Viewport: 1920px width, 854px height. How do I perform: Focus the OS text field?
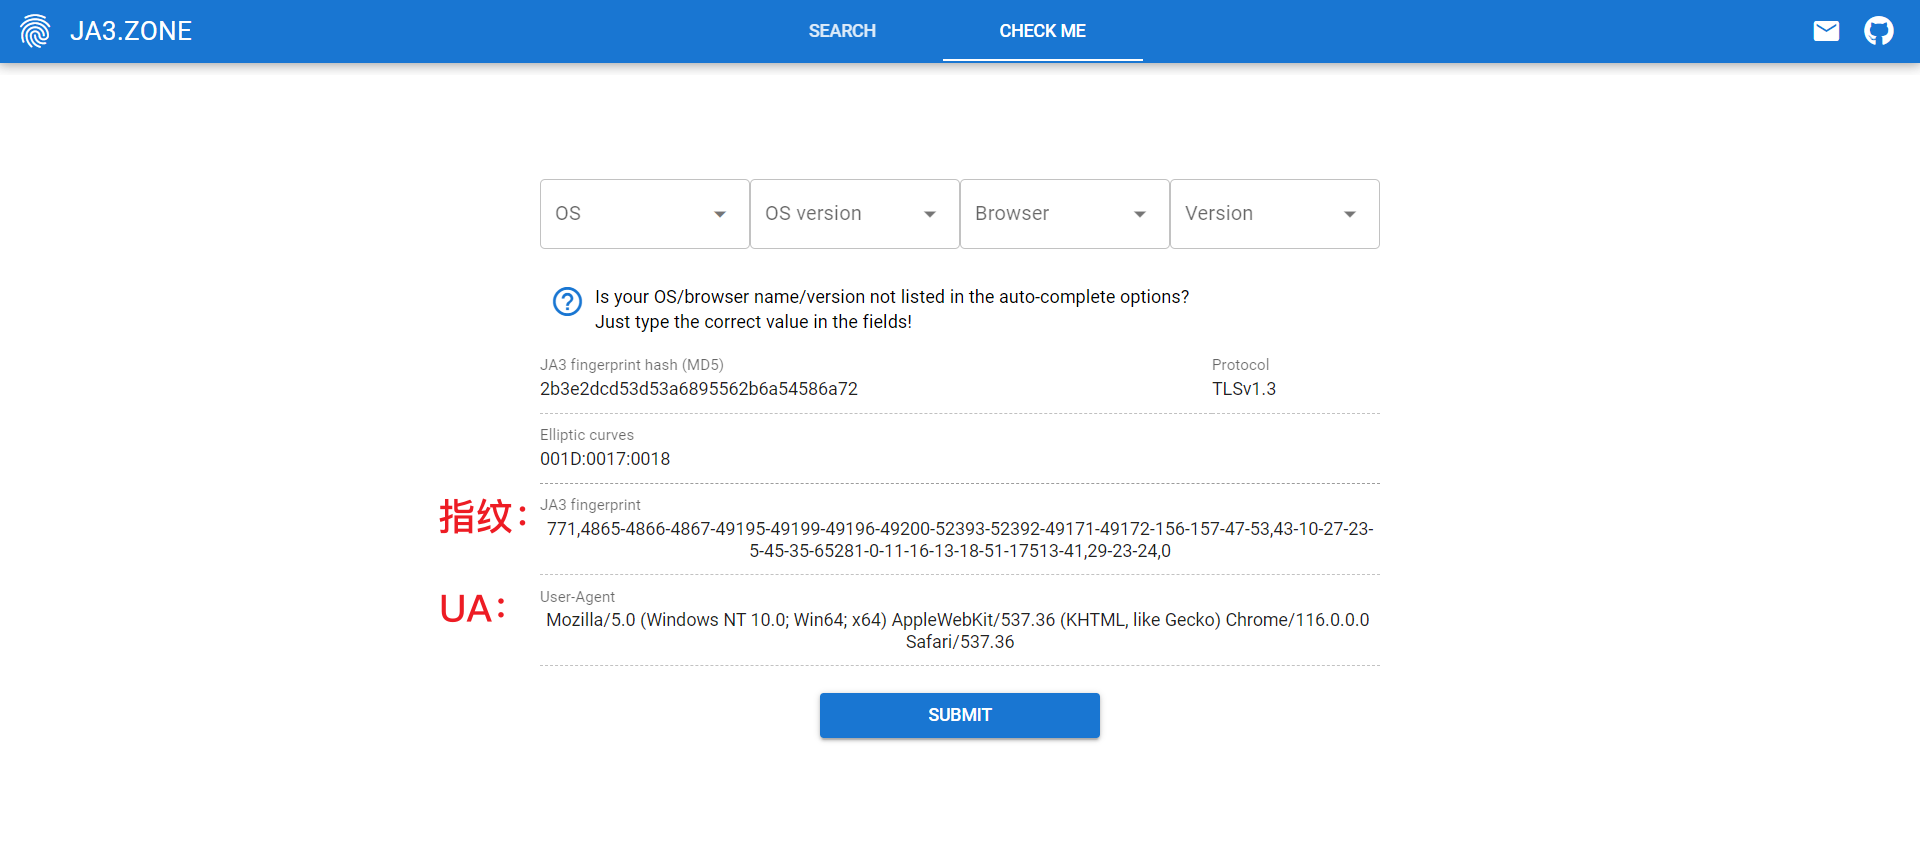tap(625, 214)
